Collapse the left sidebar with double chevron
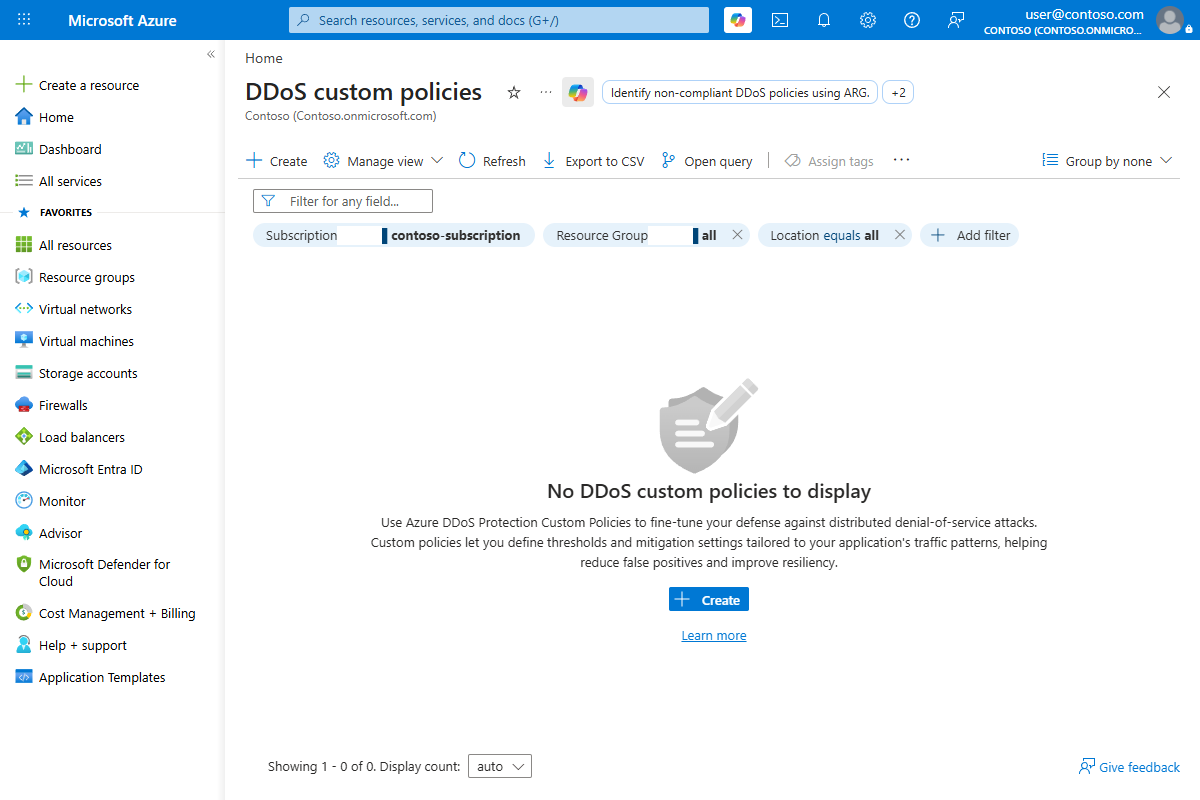 211,54
